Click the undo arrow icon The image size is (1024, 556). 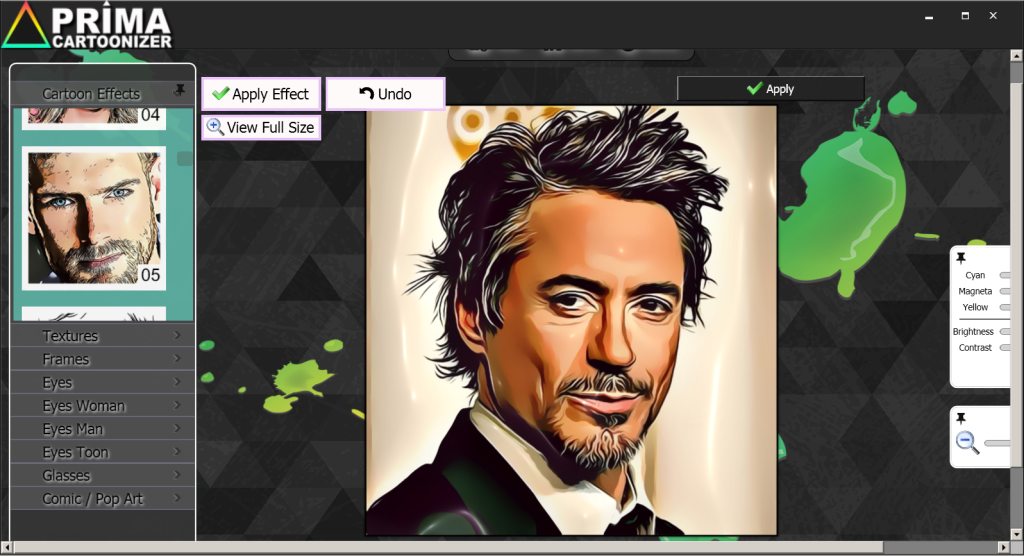(366, 94)
